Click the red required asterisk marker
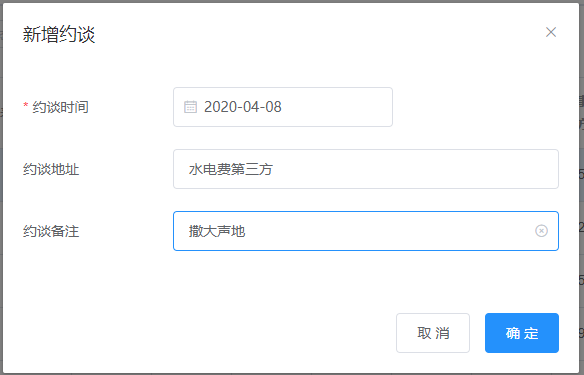Viewport: 584px width, 375px height. pyautogui.click(x=26, y=105)
